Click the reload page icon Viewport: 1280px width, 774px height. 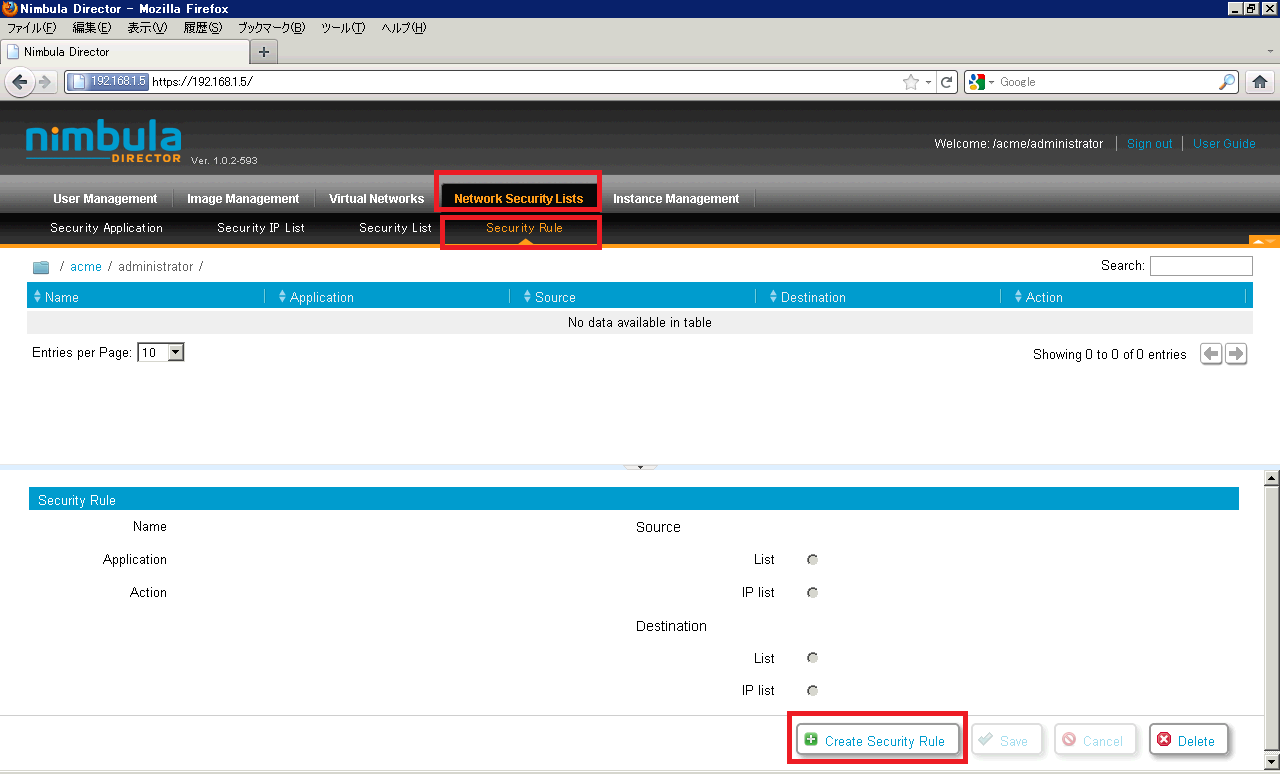(x=947, y=82)
